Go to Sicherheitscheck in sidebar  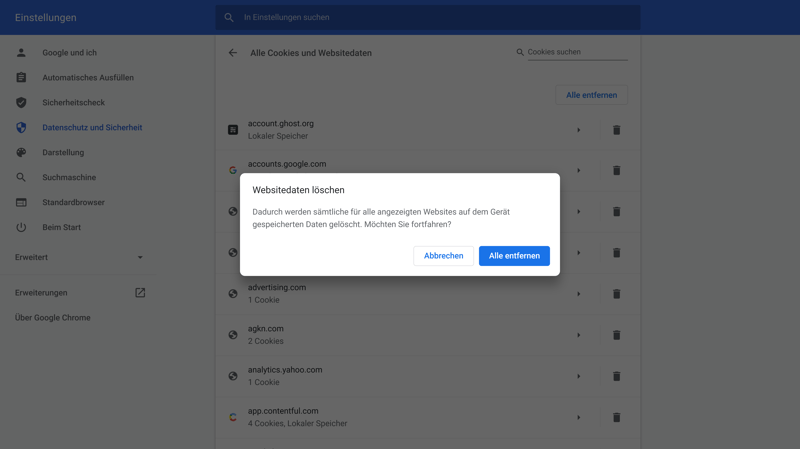pos(73,103)
